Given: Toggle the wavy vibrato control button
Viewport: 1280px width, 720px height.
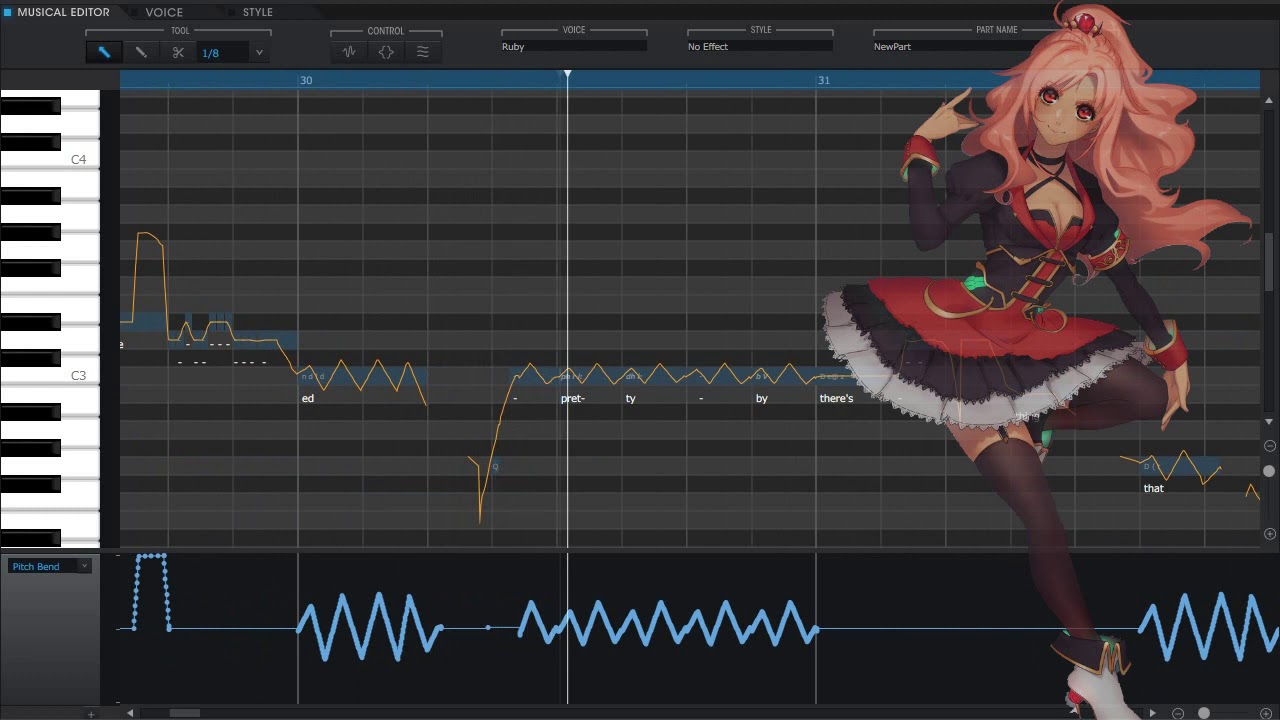Looking at the screenshot, I should click(x=423, y=52).
